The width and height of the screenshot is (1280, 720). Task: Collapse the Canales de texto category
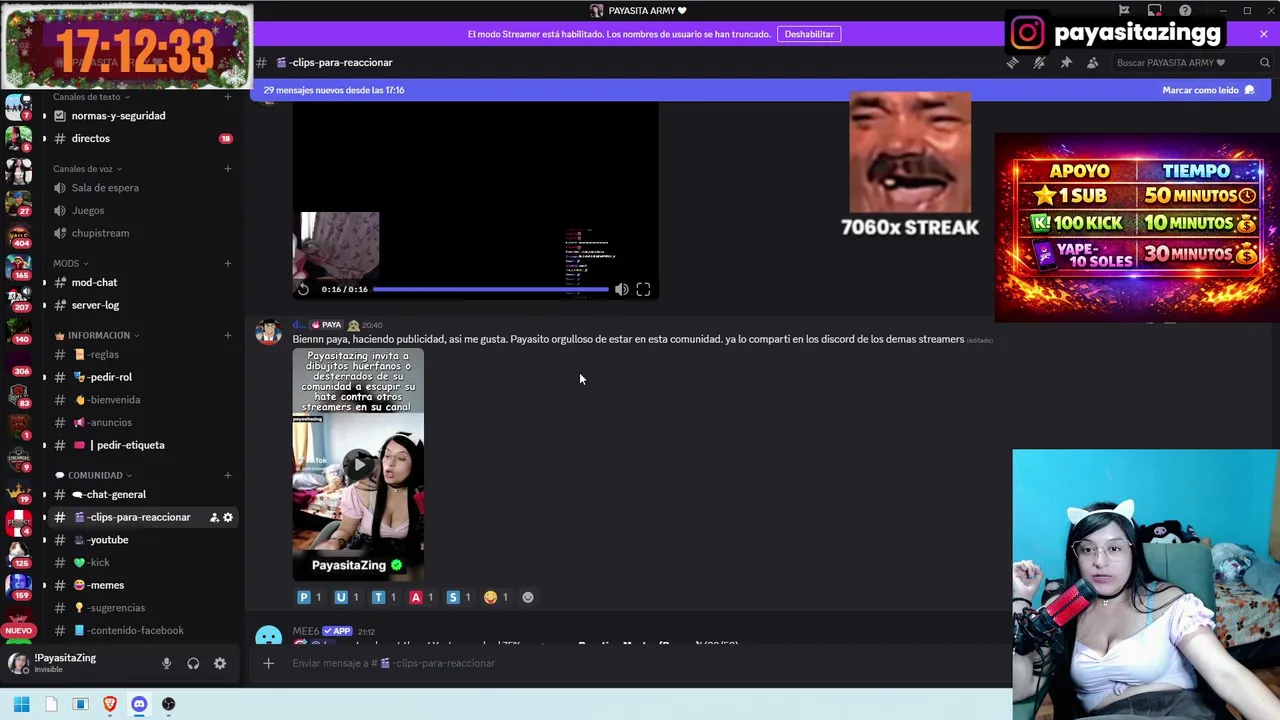92,97
